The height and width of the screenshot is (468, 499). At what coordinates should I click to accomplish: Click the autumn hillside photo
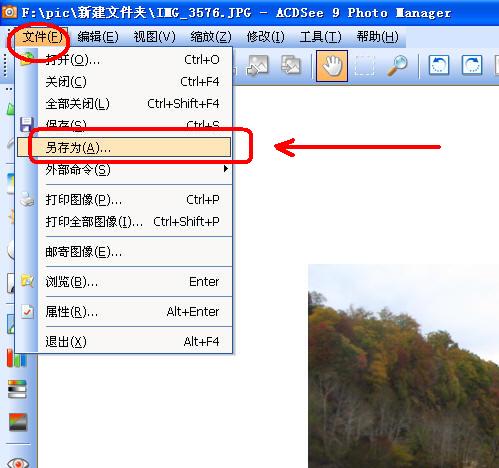[x=403, y=366]
